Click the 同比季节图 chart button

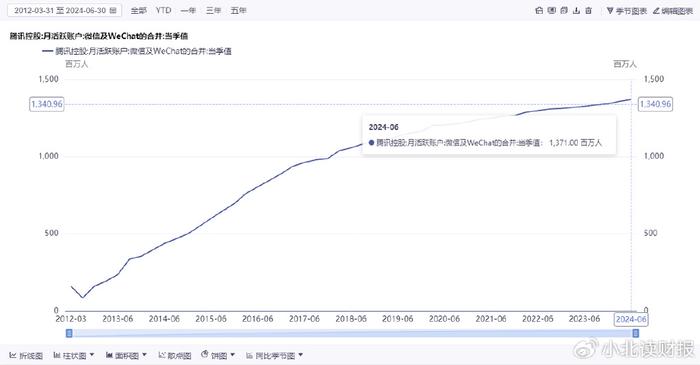point(271,355)
